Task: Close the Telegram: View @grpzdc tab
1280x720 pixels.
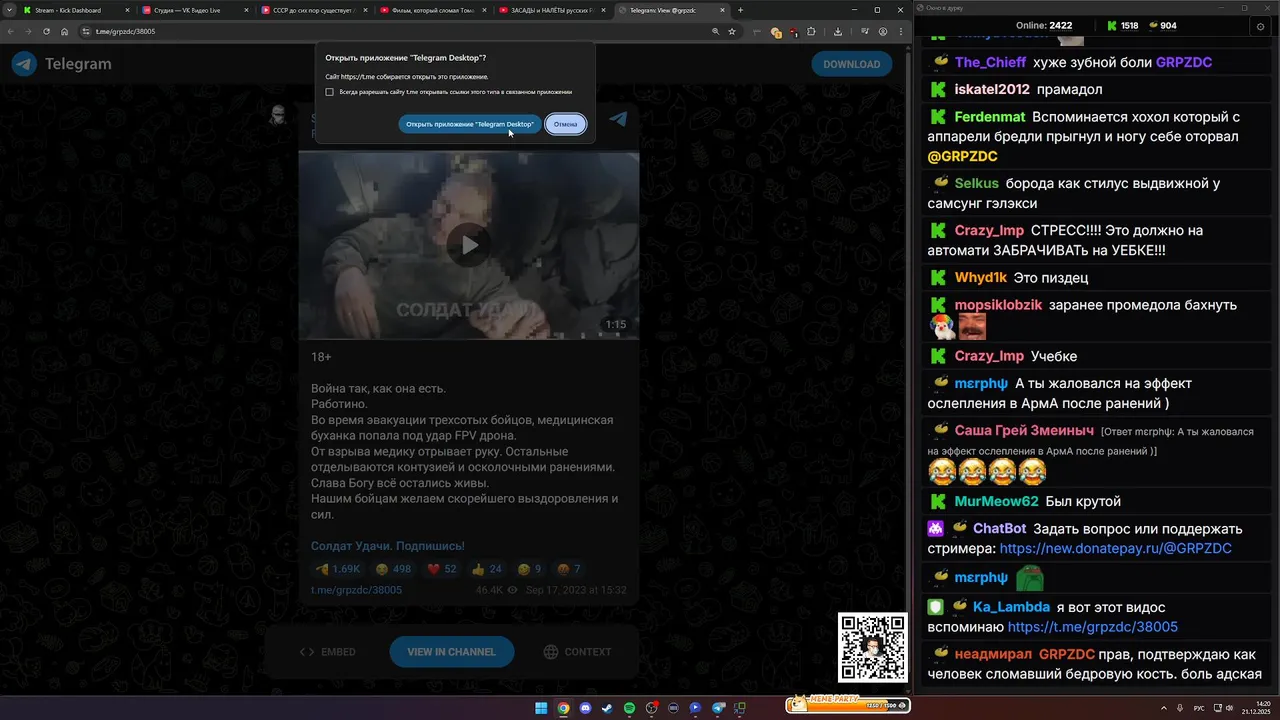Action: pos(721,10)
